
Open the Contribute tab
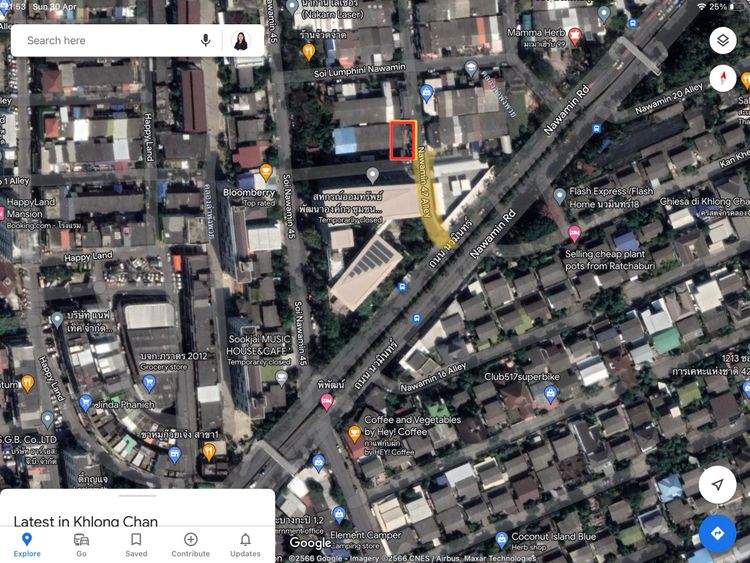coord(190,545)
